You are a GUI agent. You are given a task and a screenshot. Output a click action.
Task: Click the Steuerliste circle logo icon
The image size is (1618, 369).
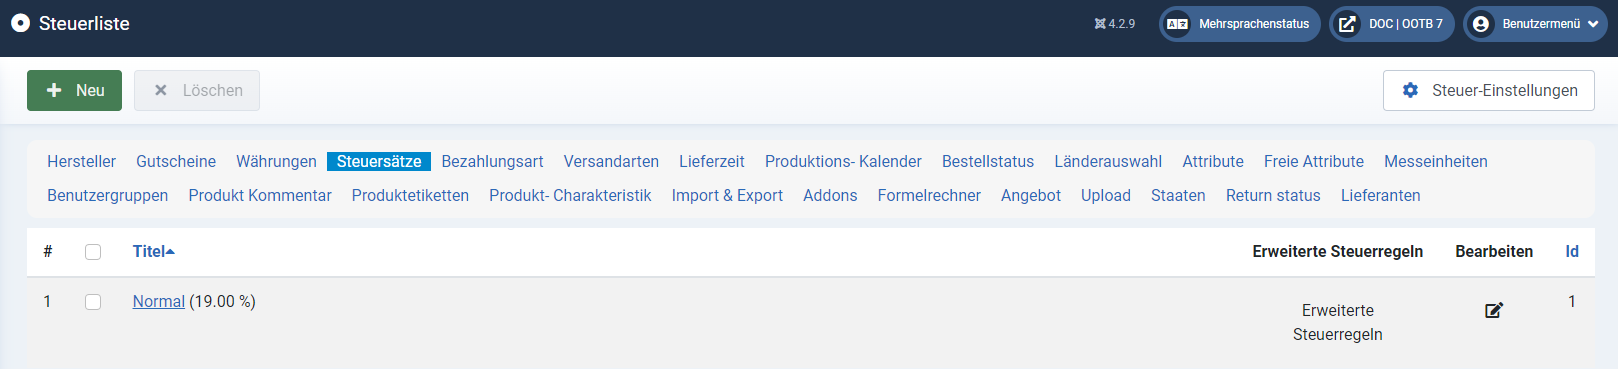point(20,23)
